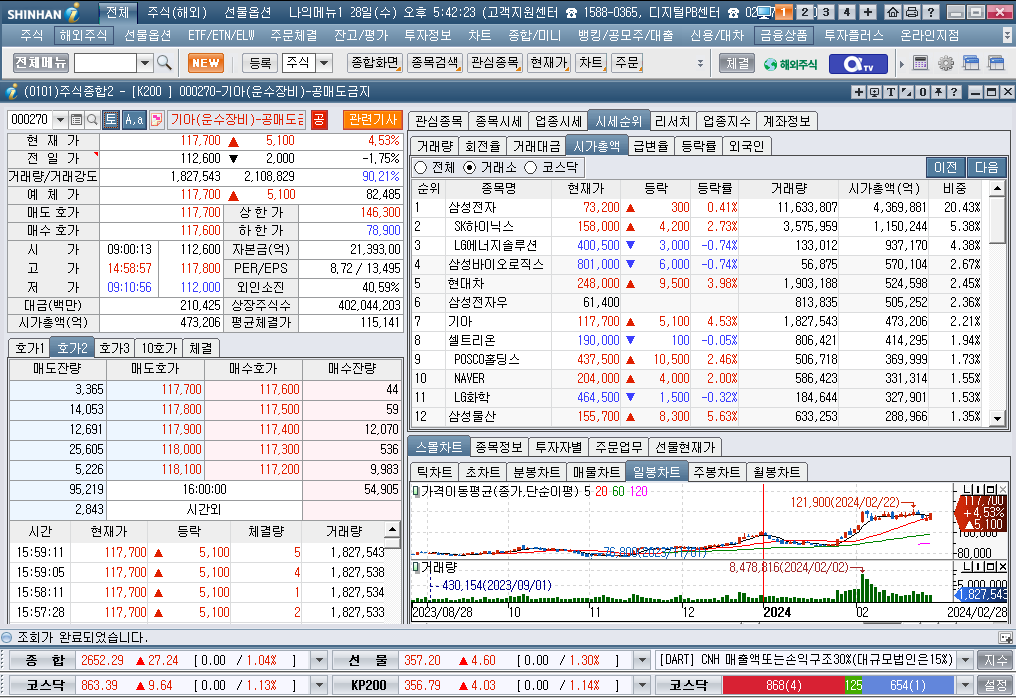The image size is (1016, 699).
Task: Click the printer icon in the title bar
Action: [x=911, y=12]
